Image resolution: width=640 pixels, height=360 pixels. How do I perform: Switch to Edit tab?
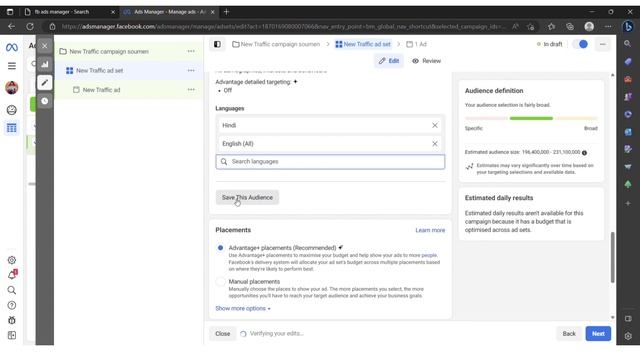point(389,61)
